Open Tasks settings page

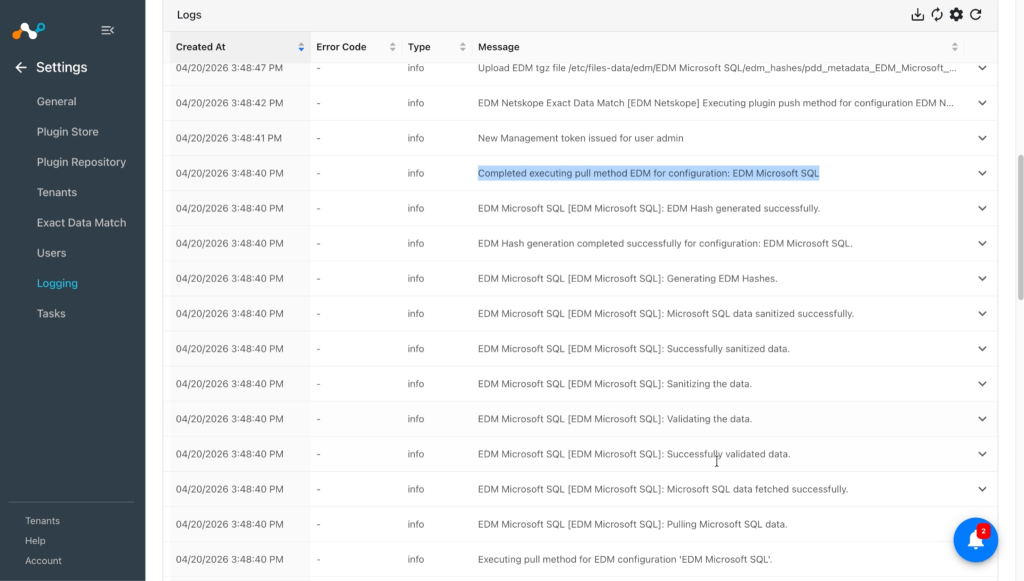pyautogui.click(x=51, y=313)
